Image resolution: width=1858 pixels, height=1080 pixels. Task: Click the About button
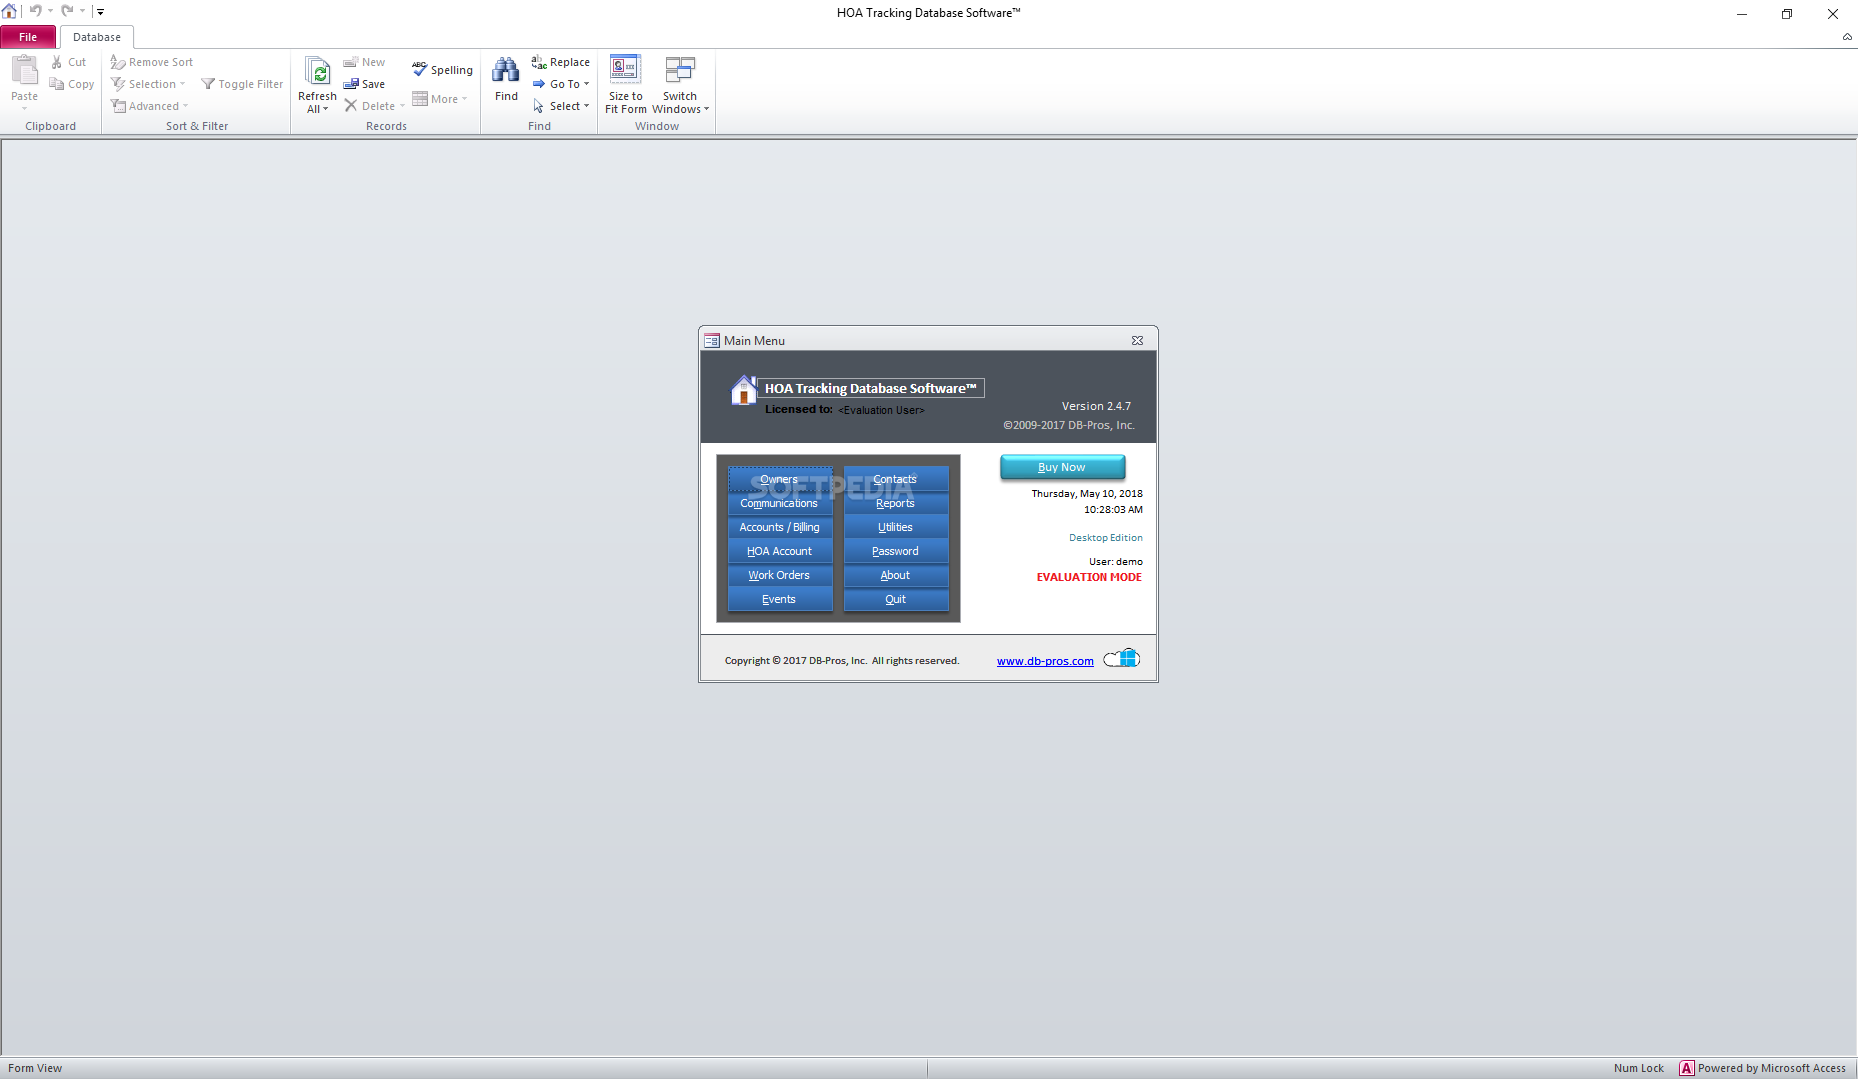click(x=895, y=575)
